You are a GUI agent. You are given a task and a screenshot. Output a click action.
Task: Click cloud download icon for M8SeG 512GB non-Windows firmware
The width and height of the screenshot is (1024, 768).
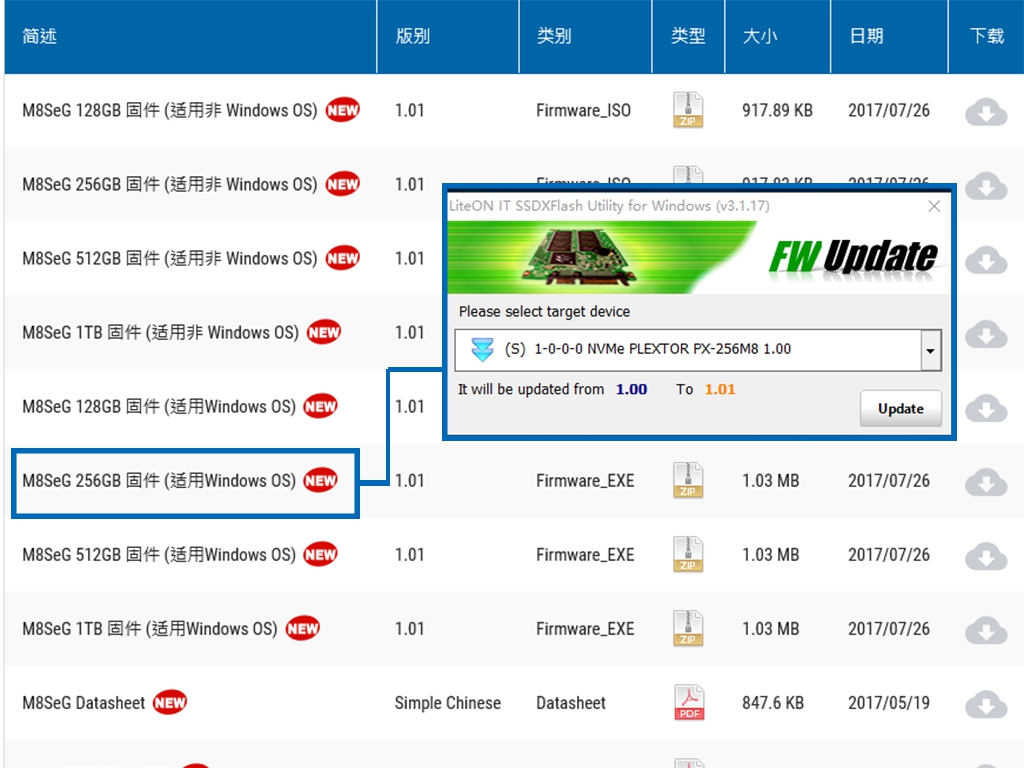(986, 260)
